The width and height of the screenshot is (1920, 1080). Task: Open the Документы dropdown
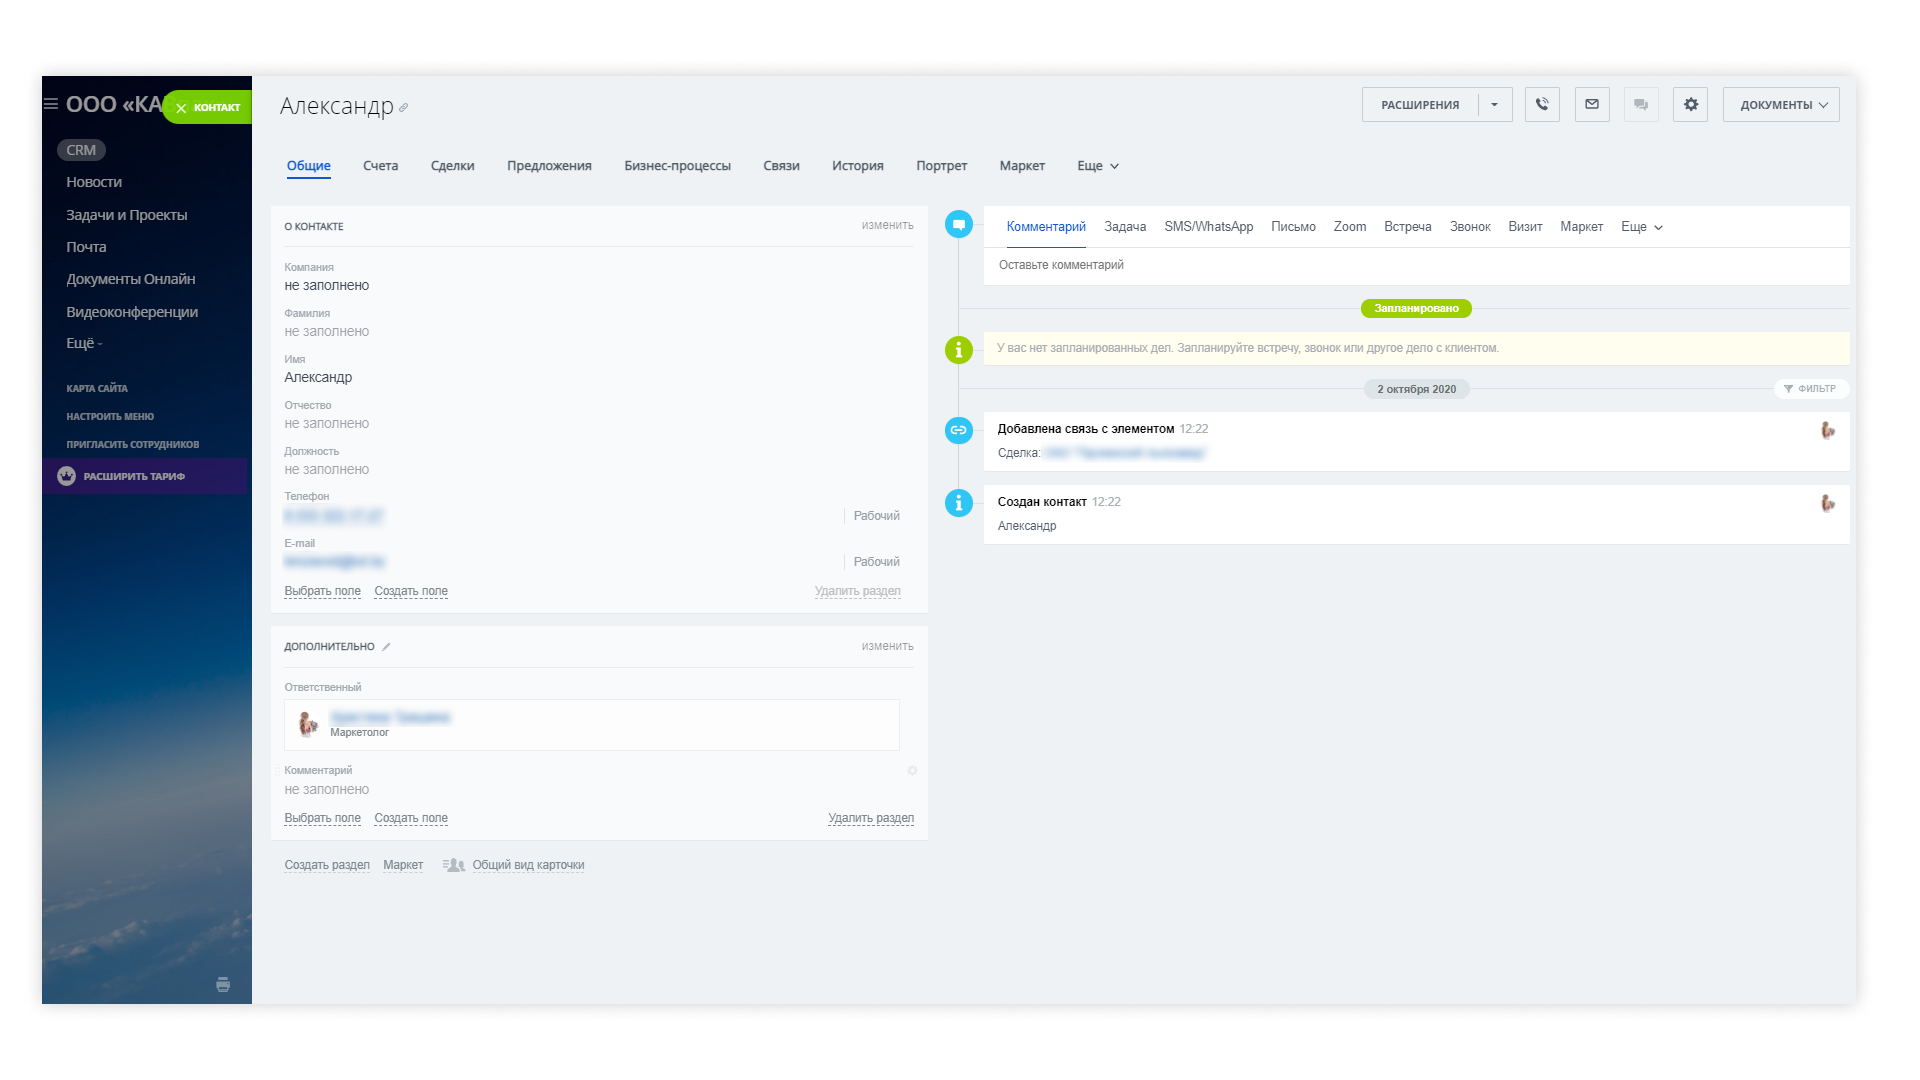click(1781, 104)
